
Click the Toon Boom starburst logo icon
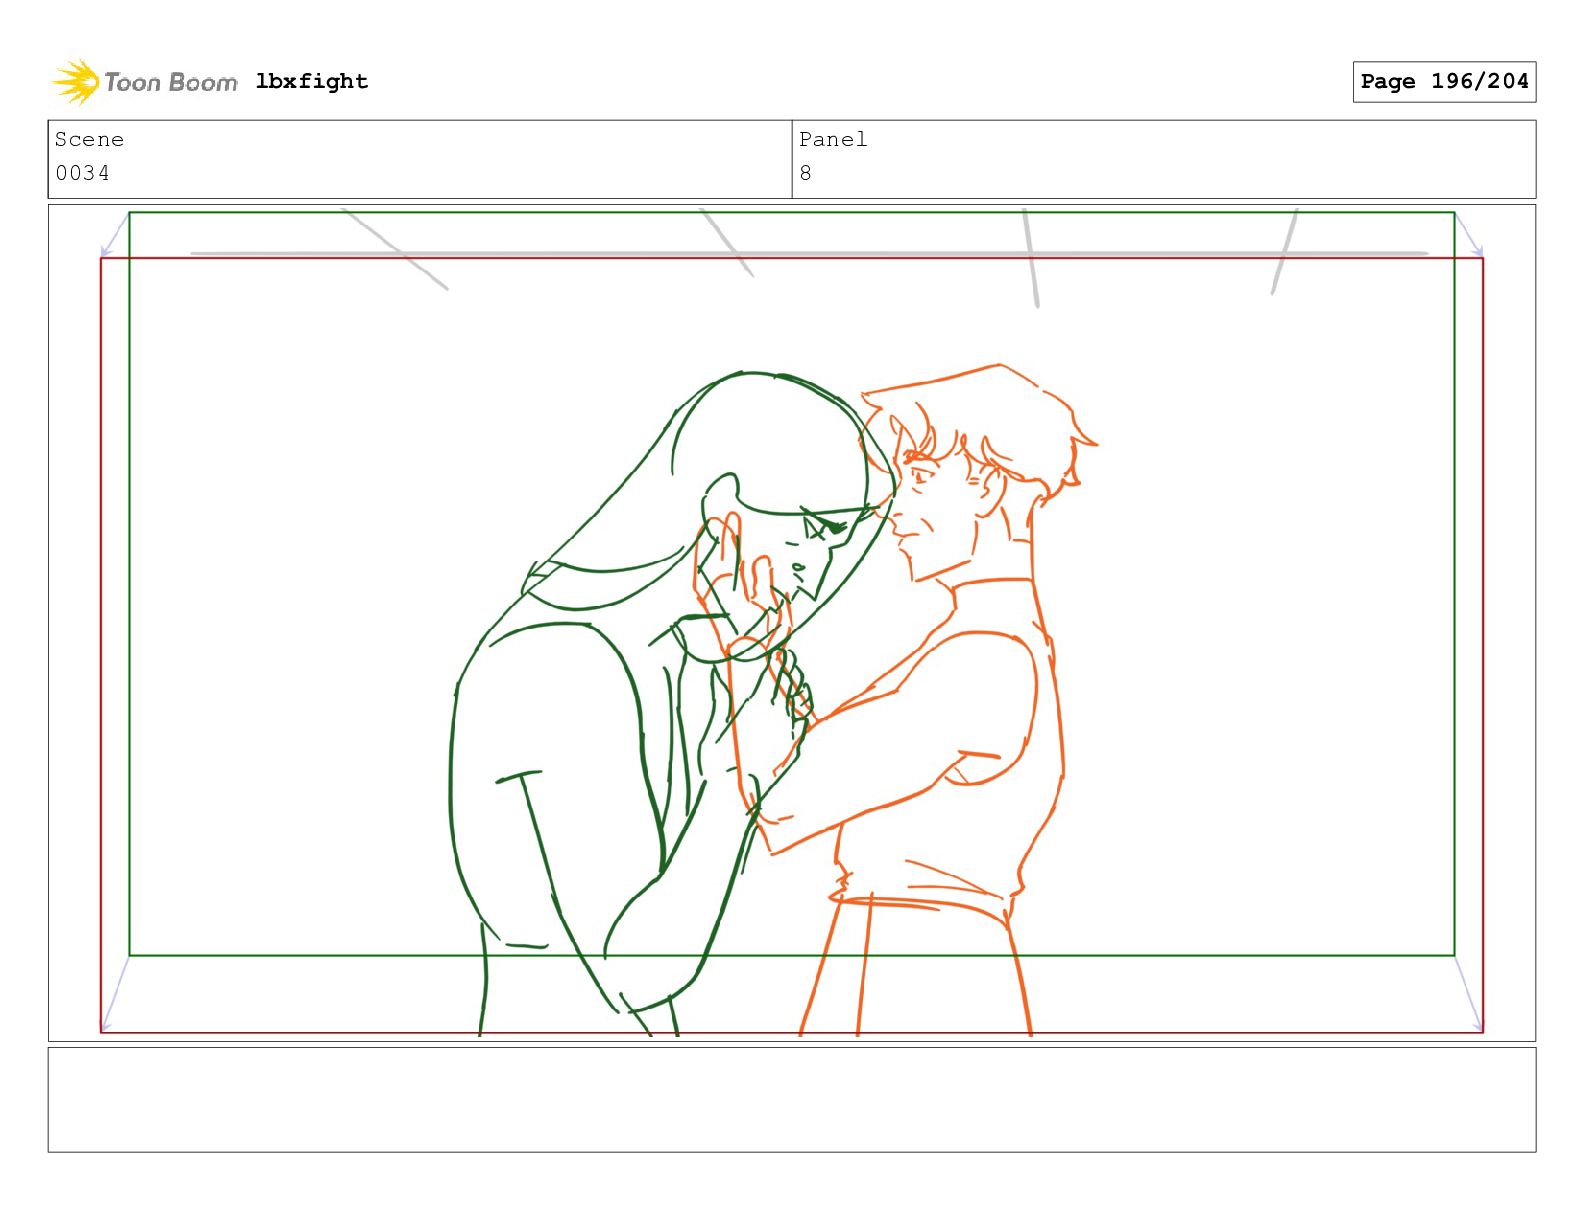(76, 82)
